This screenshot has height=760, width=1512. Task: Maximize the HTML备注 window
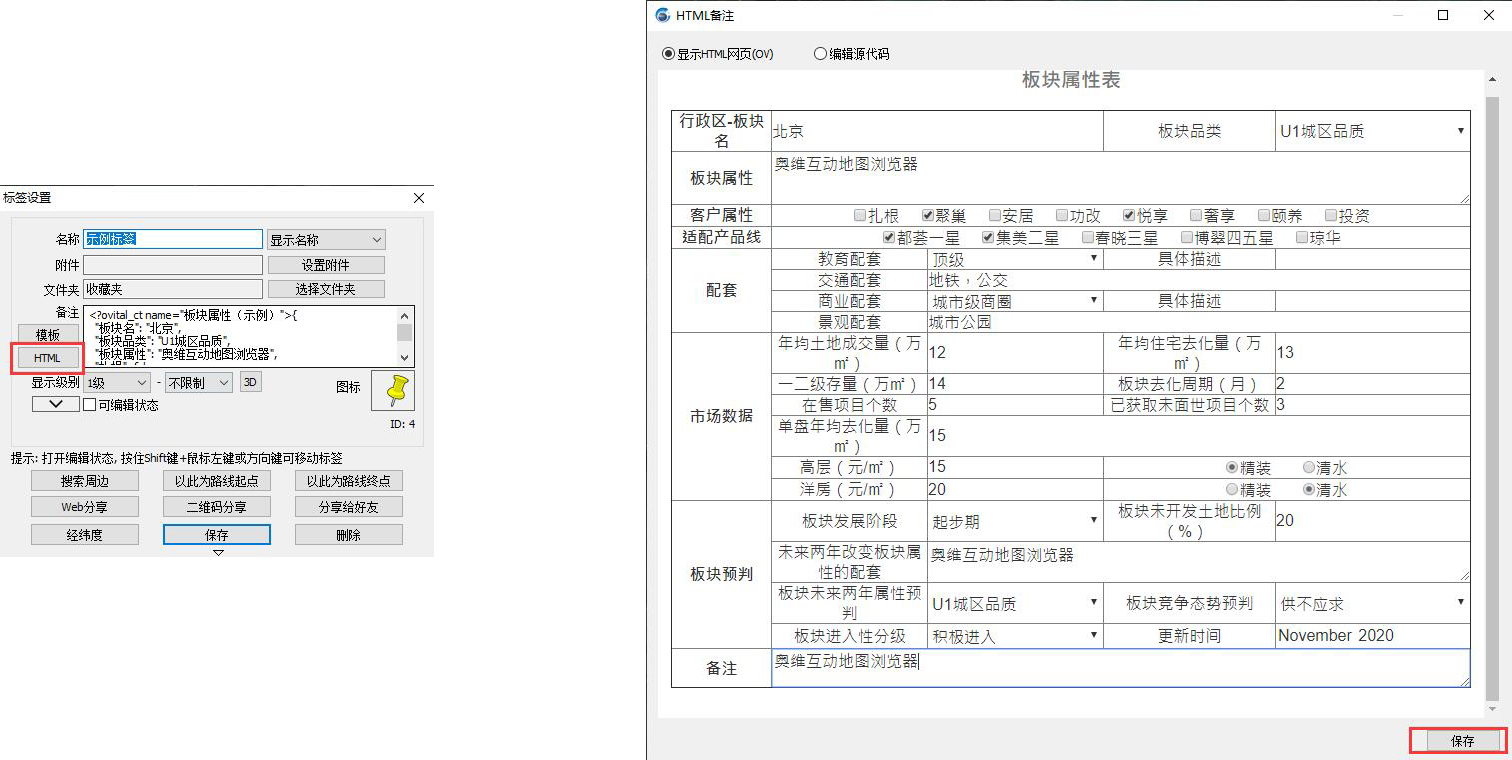[x=1443, y=15]
